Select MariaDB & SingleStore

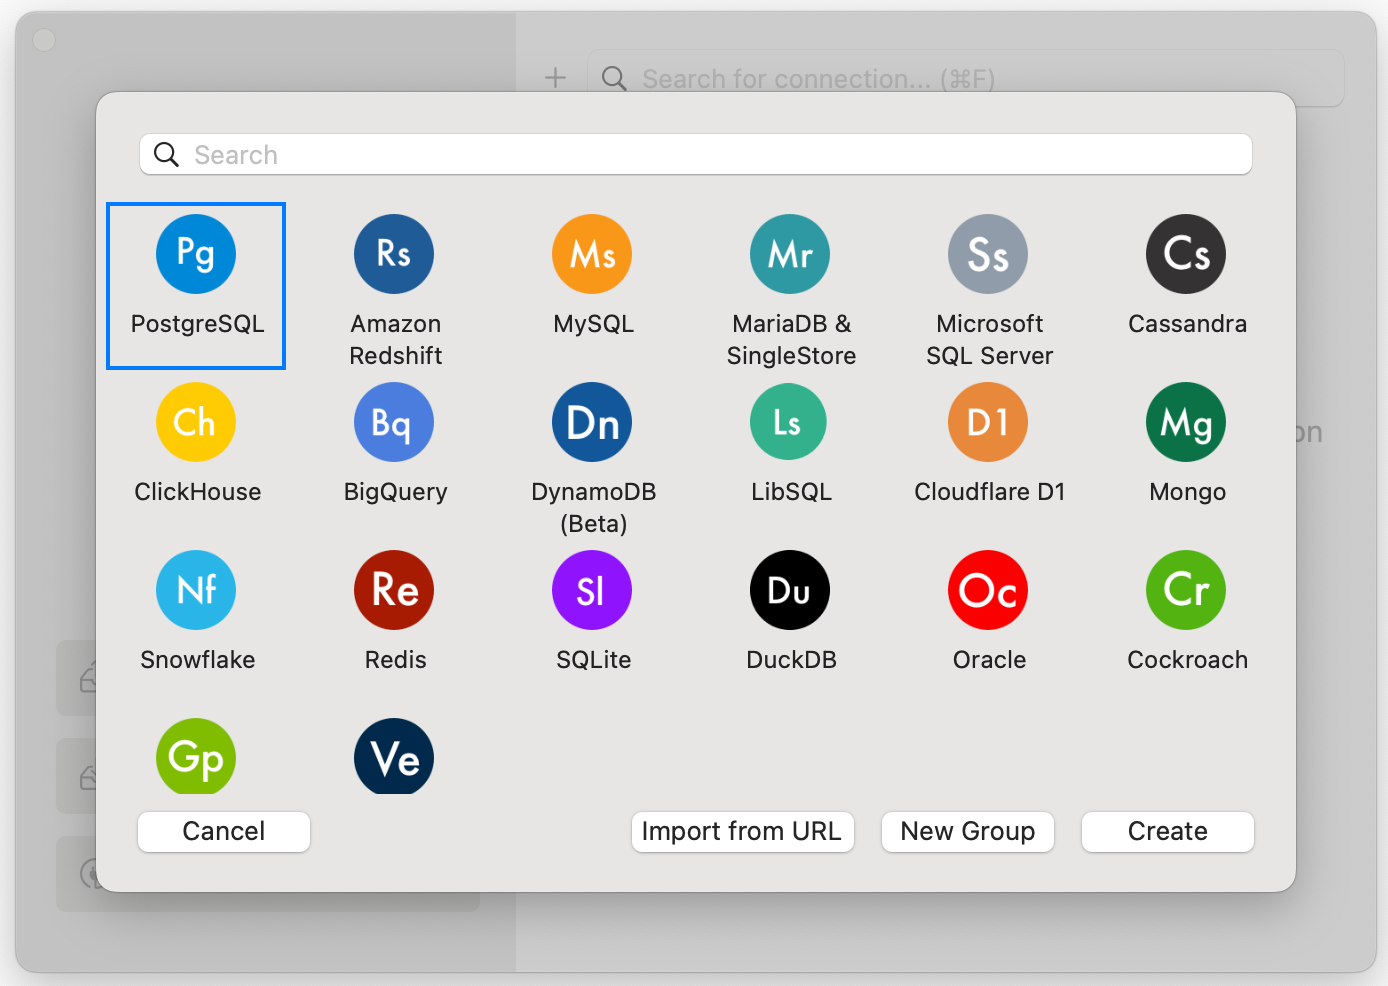790,254
